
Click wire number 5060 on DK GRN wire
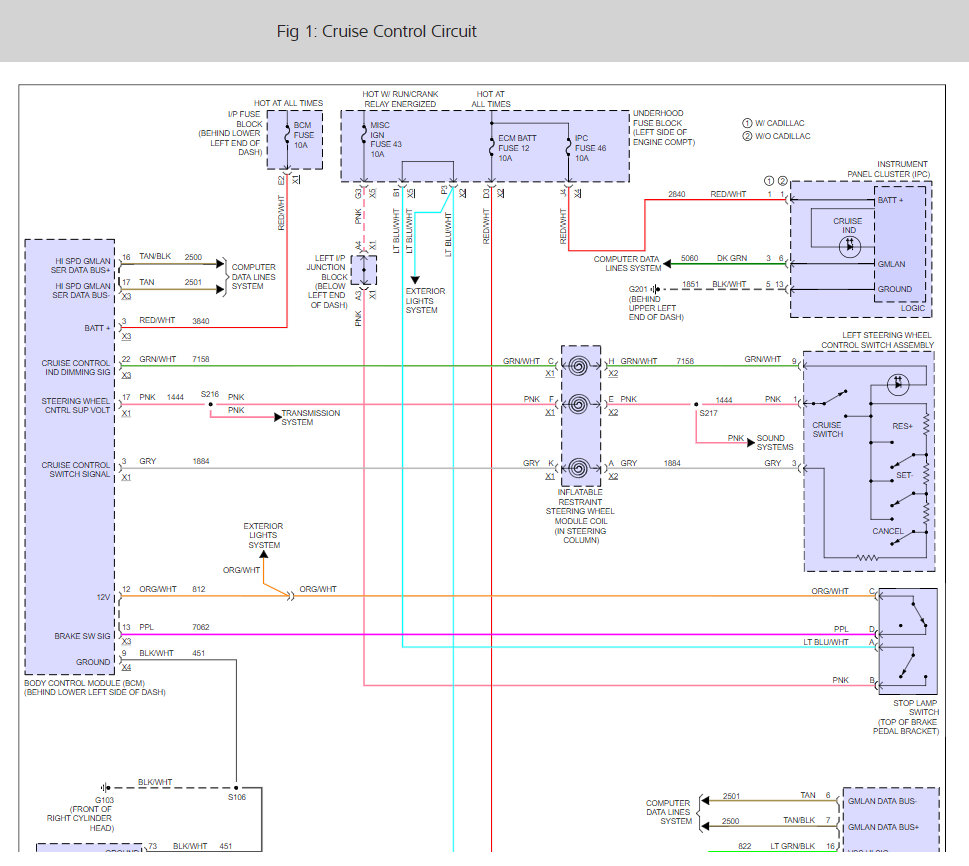690,258
